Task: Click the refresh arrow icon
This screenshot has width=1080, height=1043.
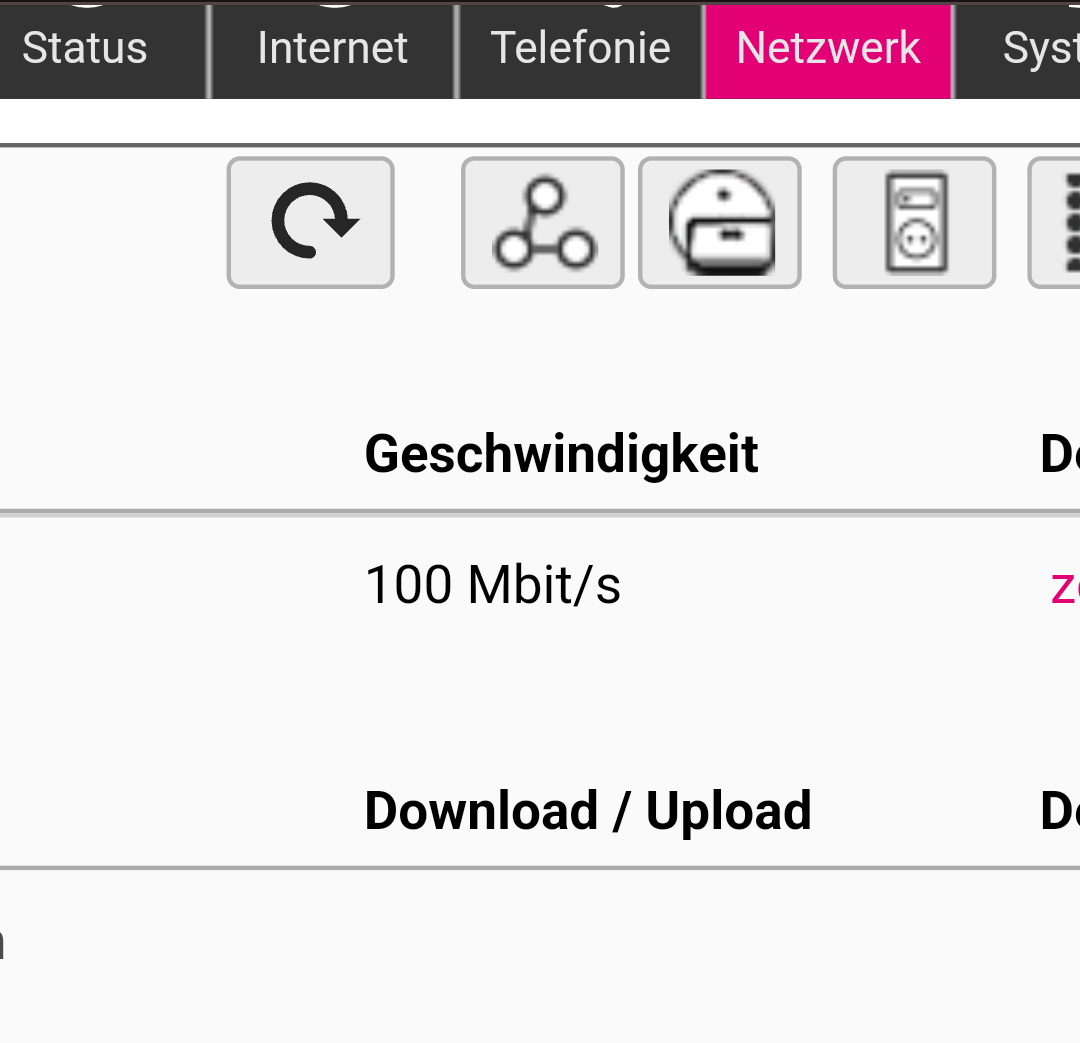Action: click(311, 222)
